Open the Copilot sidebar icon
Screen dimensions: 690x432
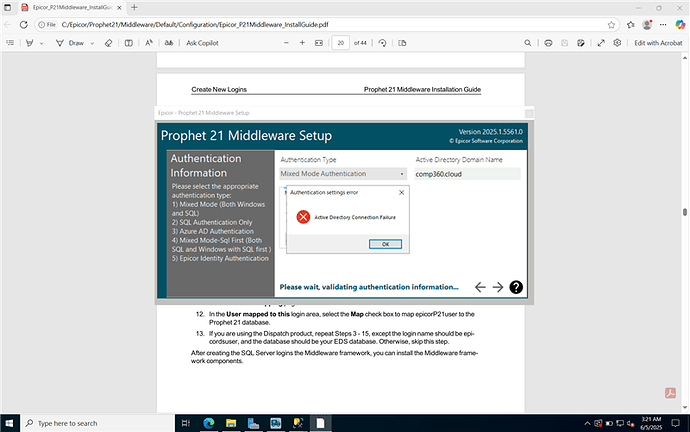[680, 25]
